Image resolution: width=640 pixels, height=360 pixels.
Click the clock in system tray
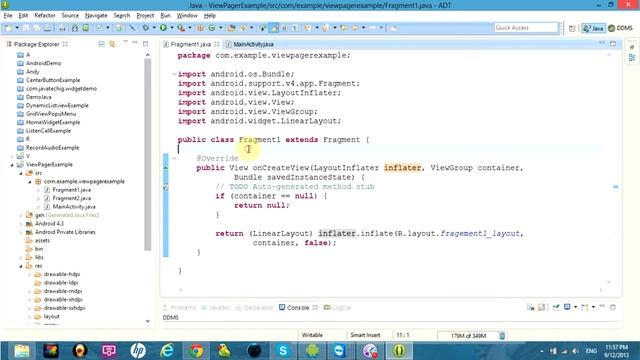[x=616, y=351]
